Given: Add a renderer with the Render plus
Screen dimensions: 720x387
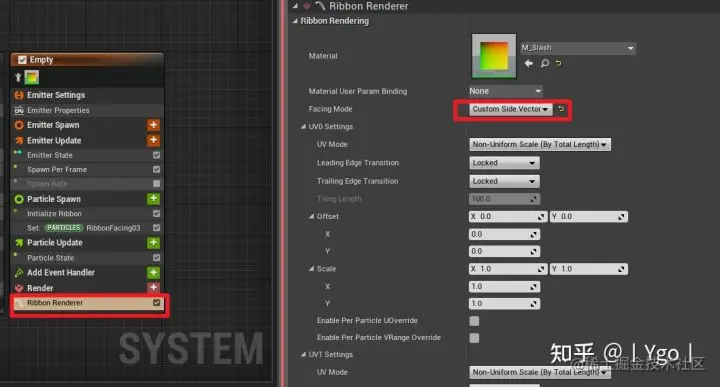Looking at the screenshot, I should pos(153,287).
